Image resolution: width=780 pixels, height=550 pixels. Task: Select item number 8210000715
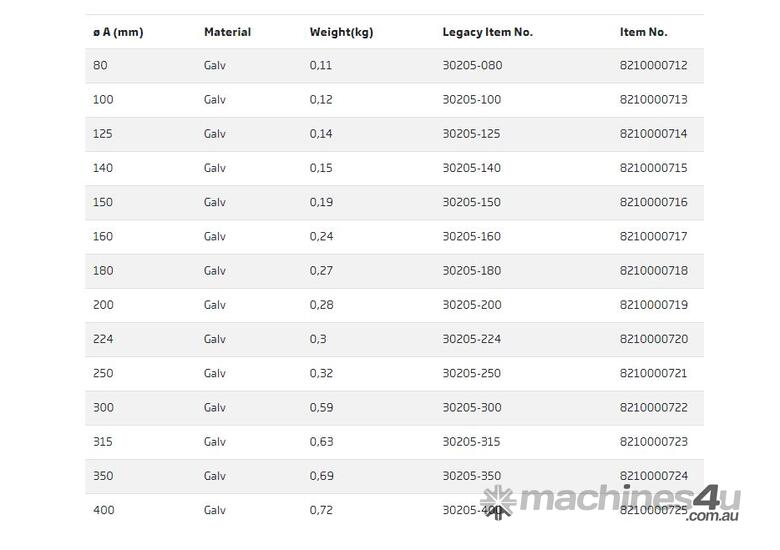(653, 168)
